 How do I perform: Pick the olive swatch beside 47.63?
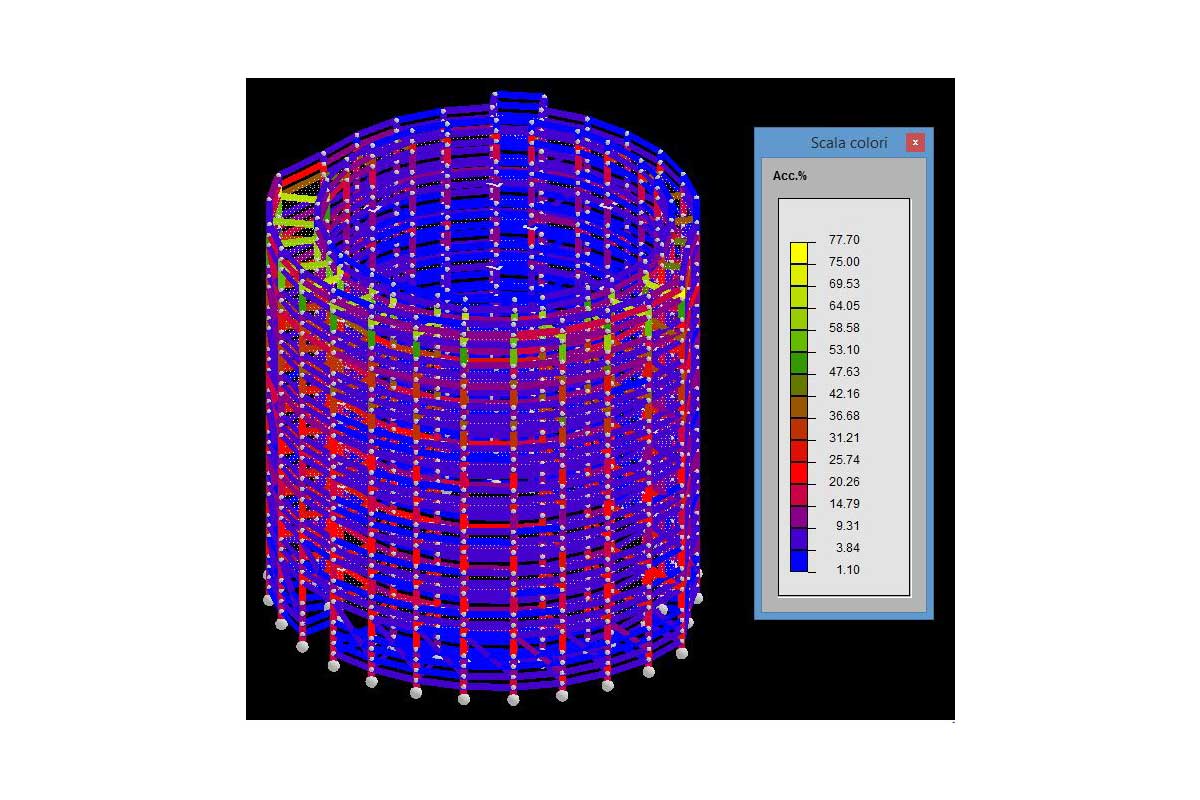pos(798,383)
